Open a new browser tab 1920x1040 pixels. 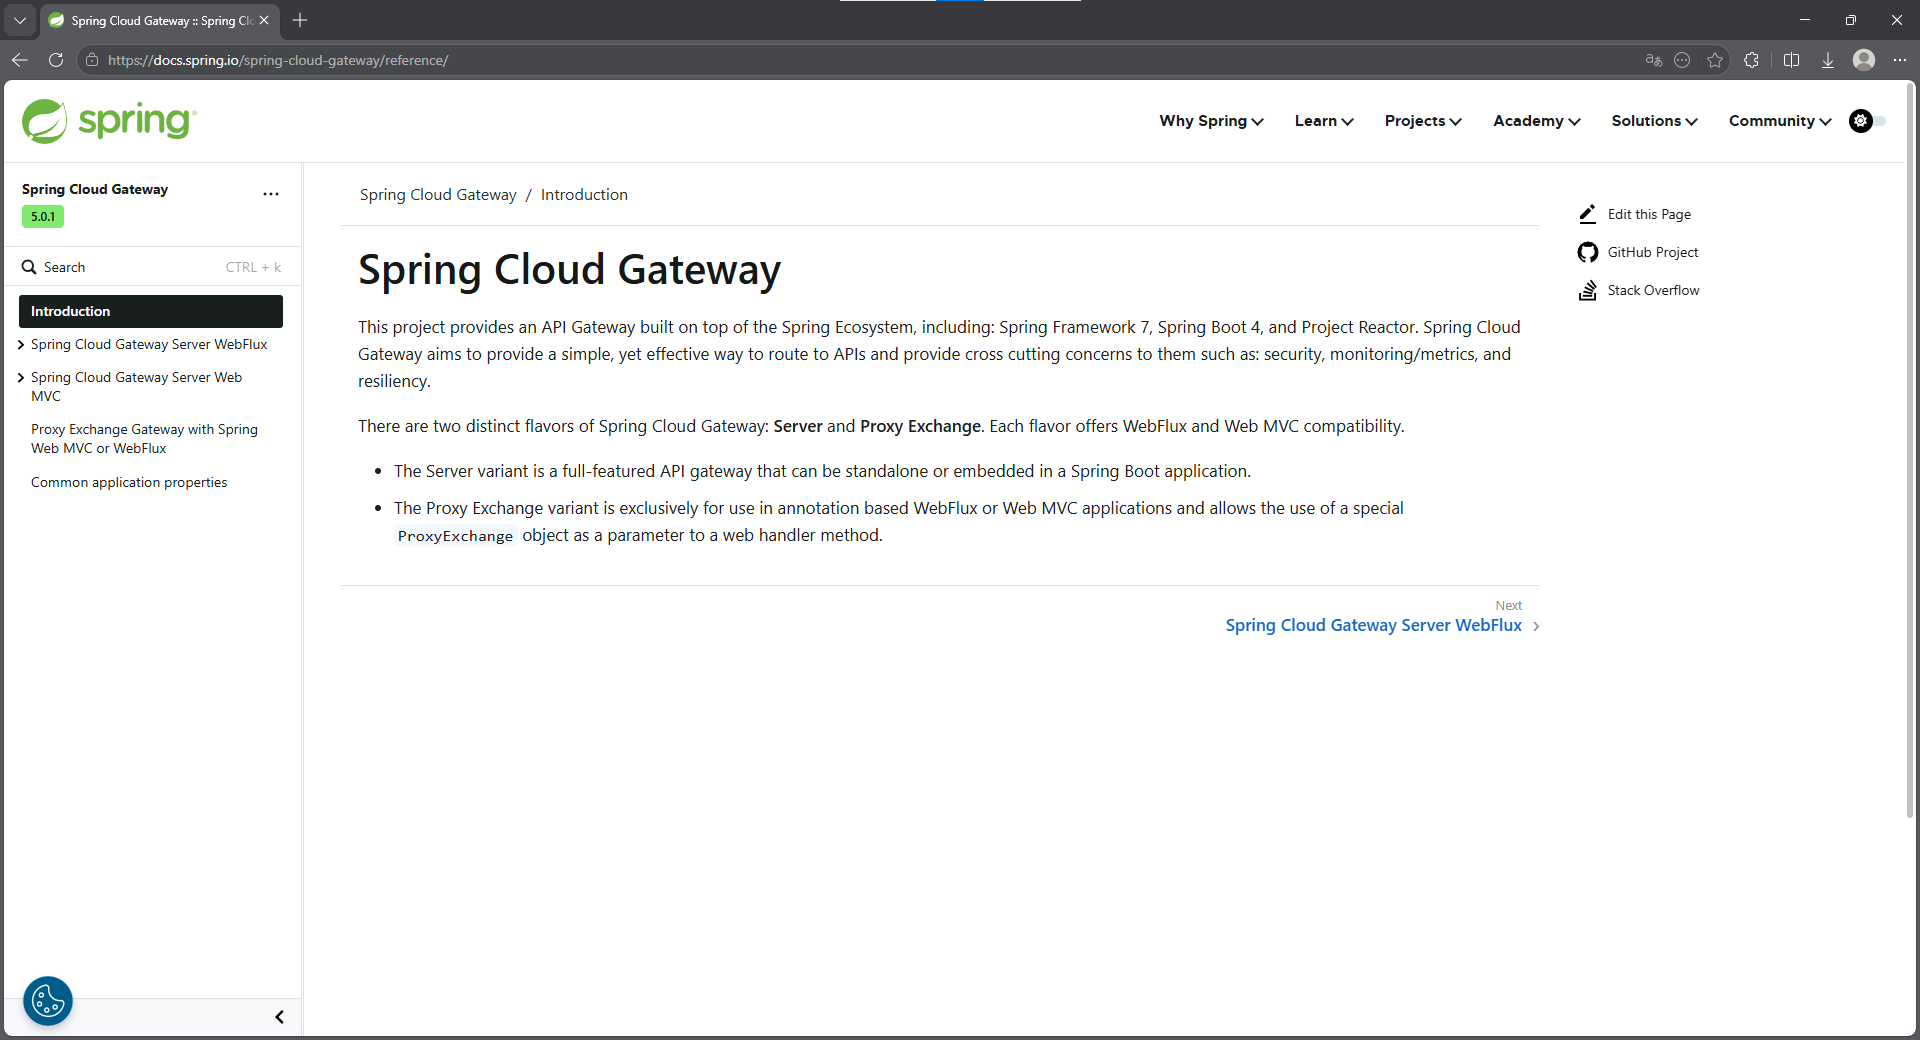click(x=300, y=20)
